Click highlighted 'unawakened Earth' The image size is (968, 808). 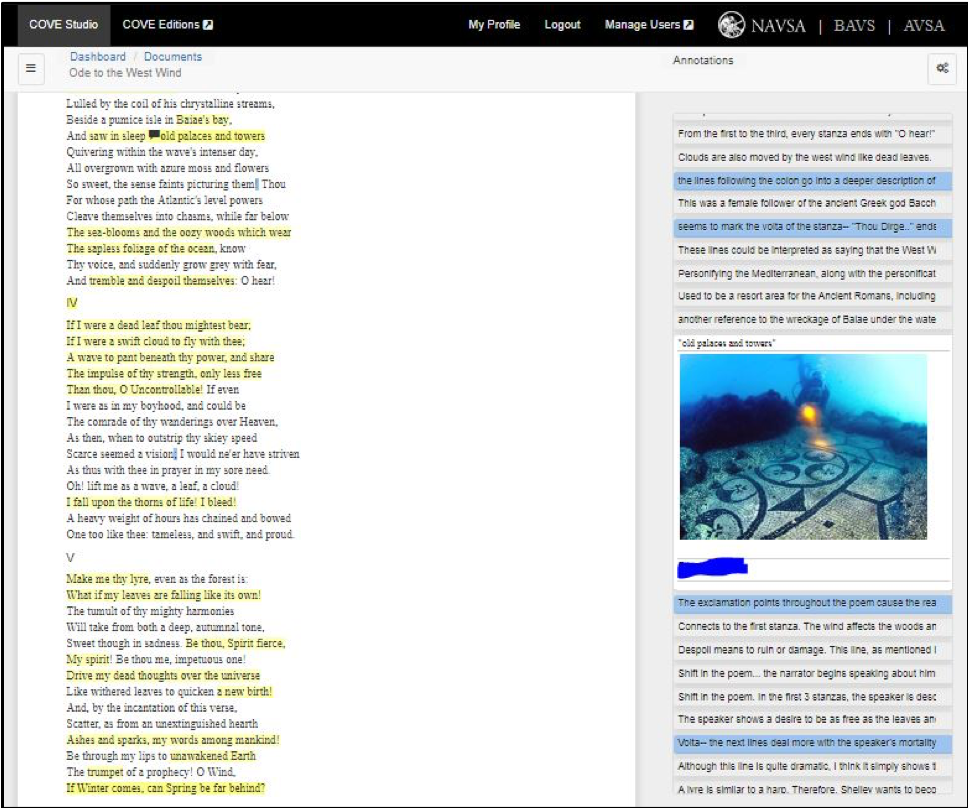click(213, 756)
